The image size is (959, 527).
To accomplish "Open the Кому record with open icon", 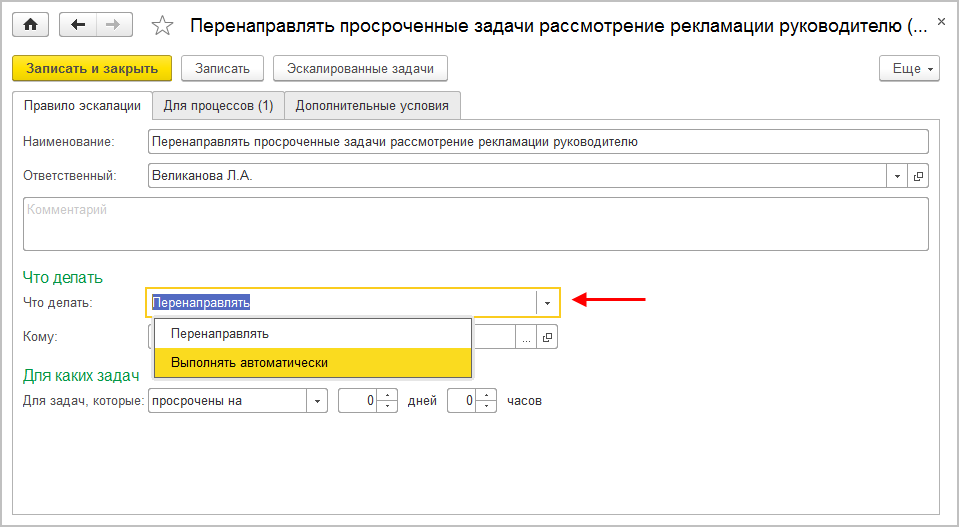I will coord(547,337).
